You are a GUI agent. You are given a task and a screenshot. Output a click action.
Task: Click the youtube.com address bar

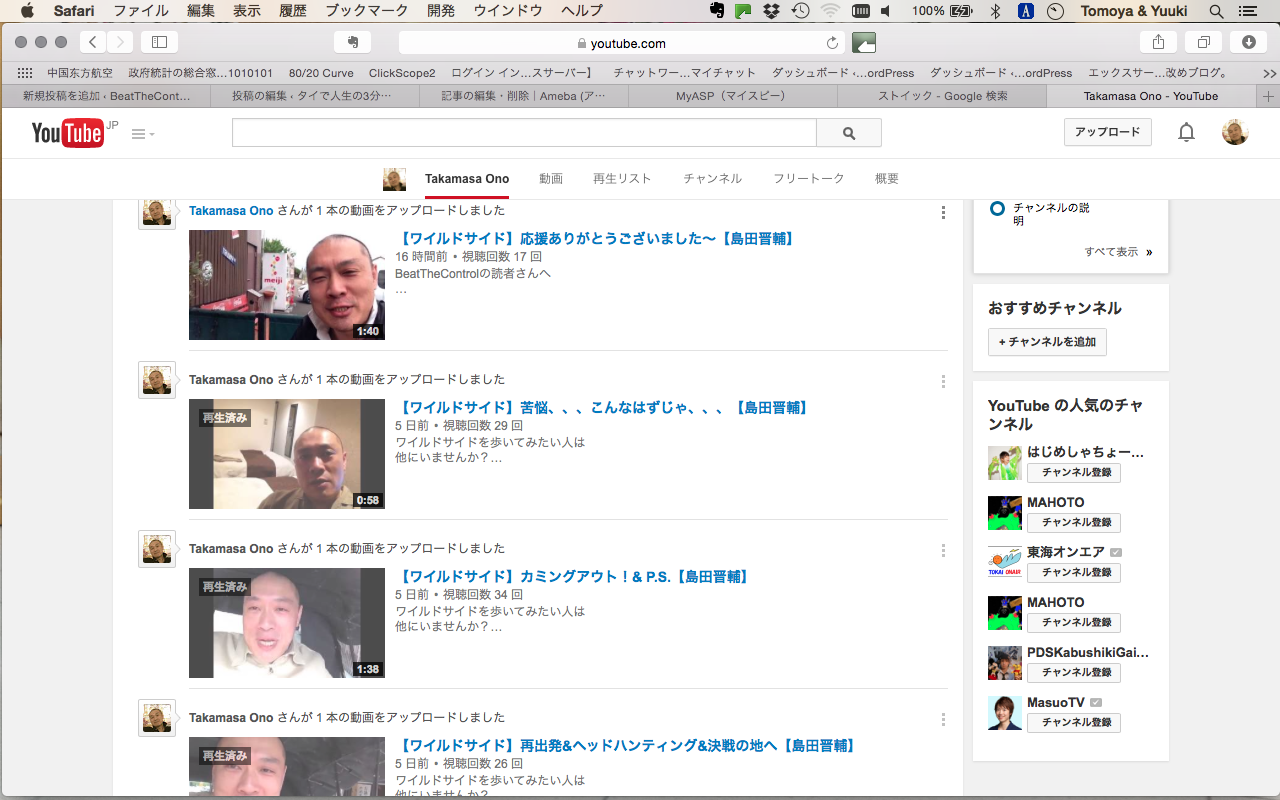[623, 43]
